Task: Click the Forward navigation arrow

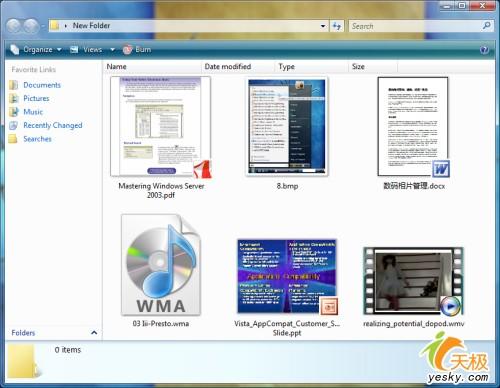Action: (31, 26)
